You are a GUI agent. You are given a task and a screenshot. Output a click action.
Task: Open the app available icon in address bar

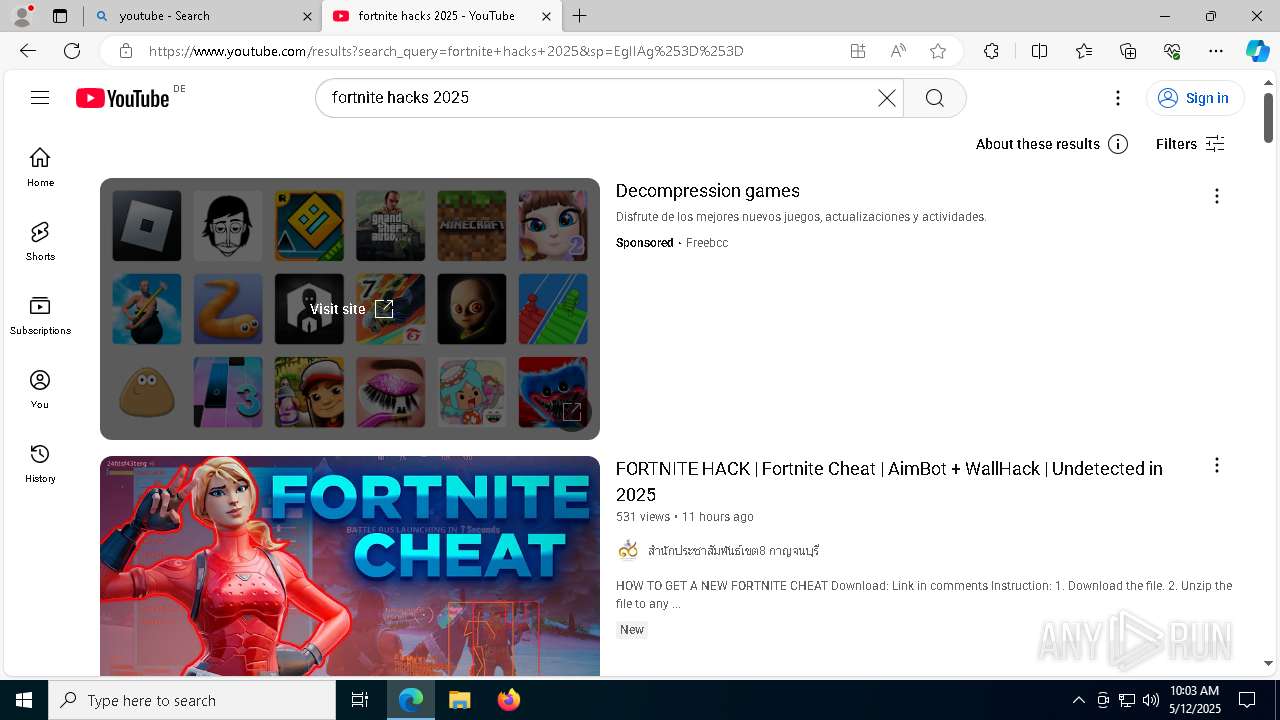pyautogui.click(x=858, y=51)
